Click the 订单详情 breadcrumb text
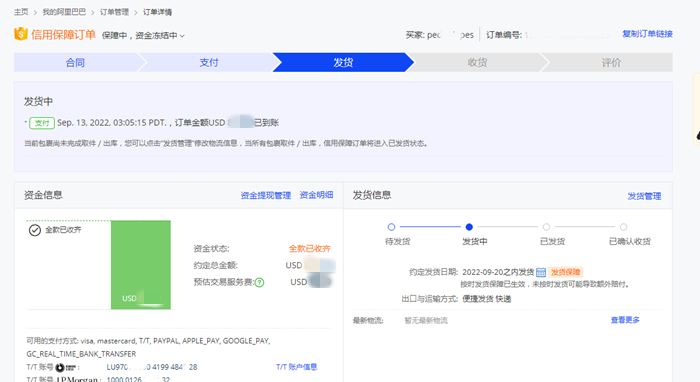 tap(157, 12)
